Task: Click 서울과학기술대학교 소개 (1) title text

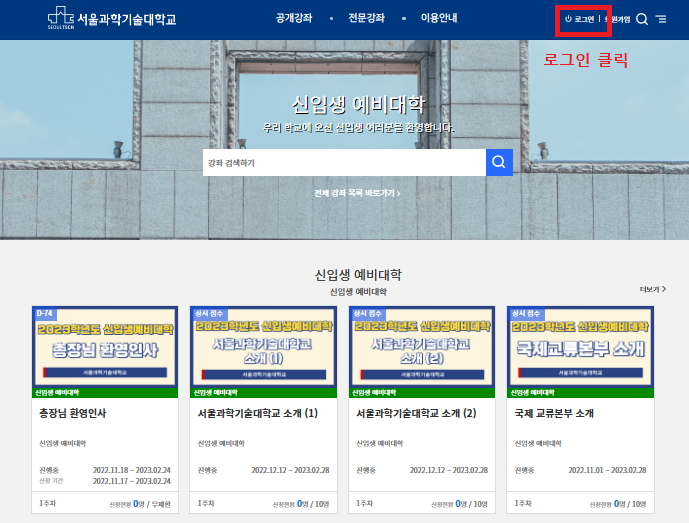Action: coord(258,413)
